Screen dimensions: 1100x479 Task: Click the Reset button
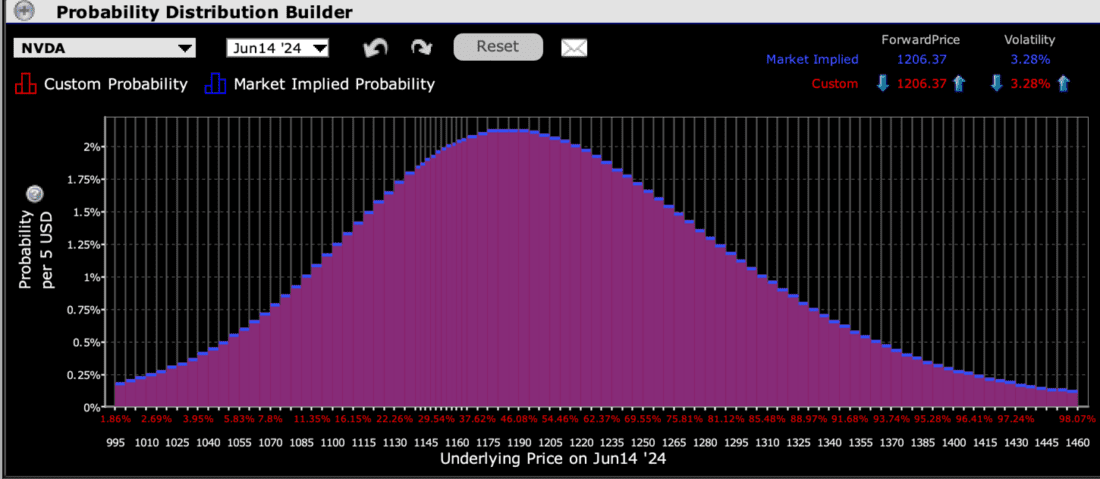pyautogui.click(x=498, y=47)
